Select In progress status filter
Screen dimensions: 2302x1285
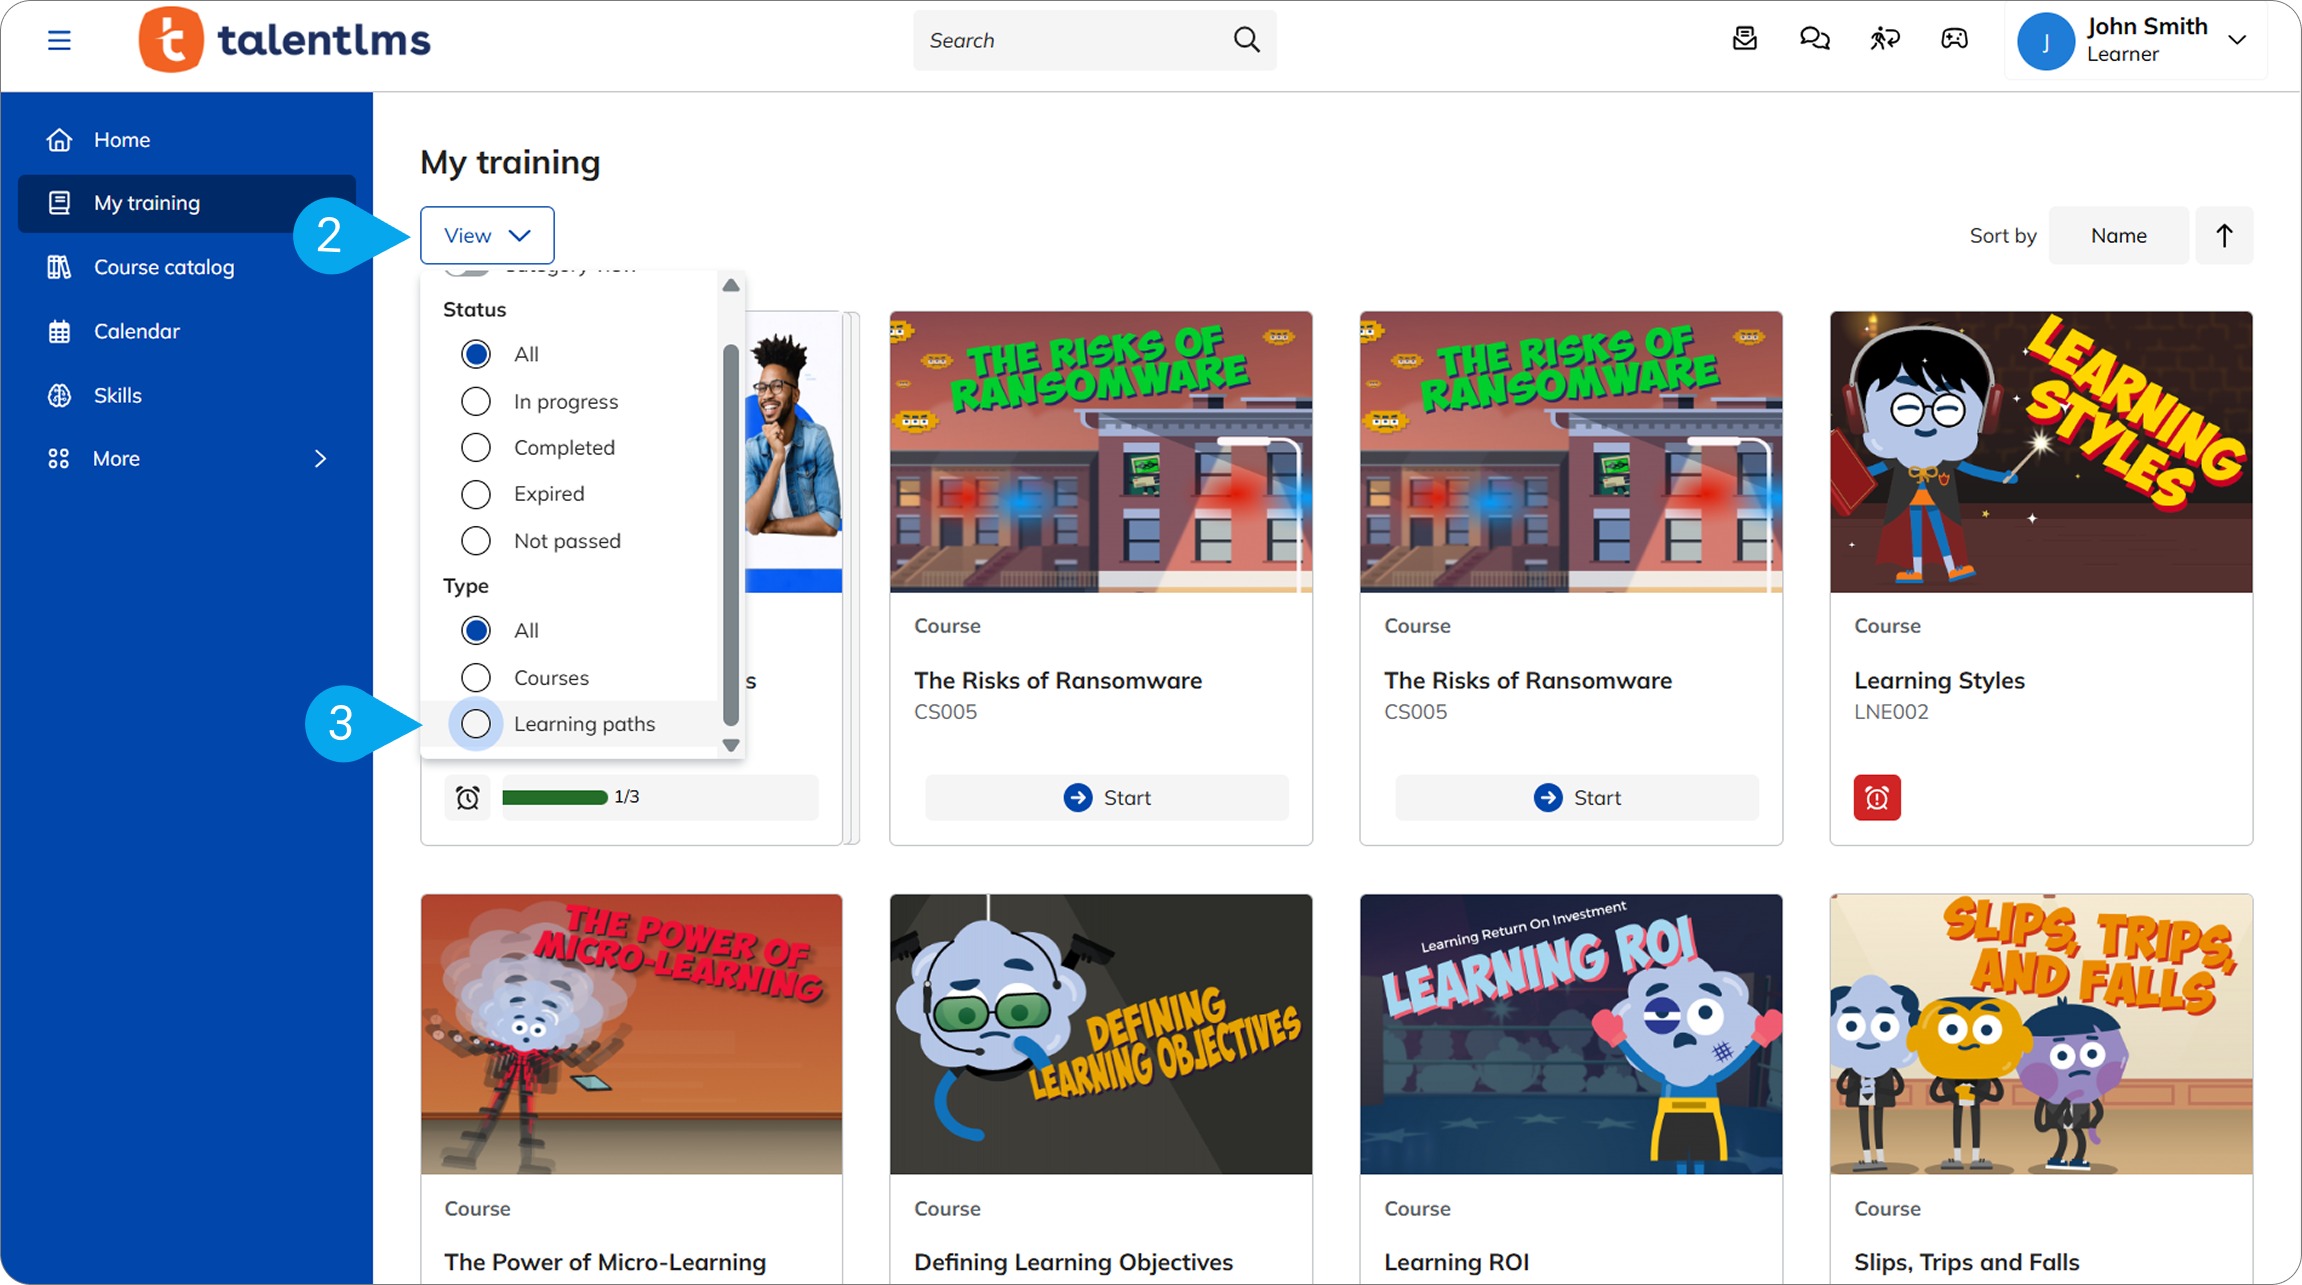coord(476,401)
